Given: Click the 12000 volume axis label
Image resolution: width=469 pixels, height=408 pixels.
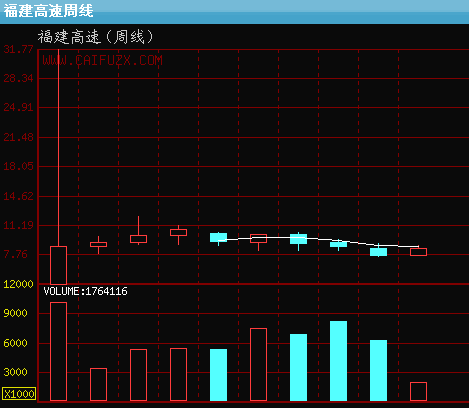Looking at the screenshot, I should (18, 284).
